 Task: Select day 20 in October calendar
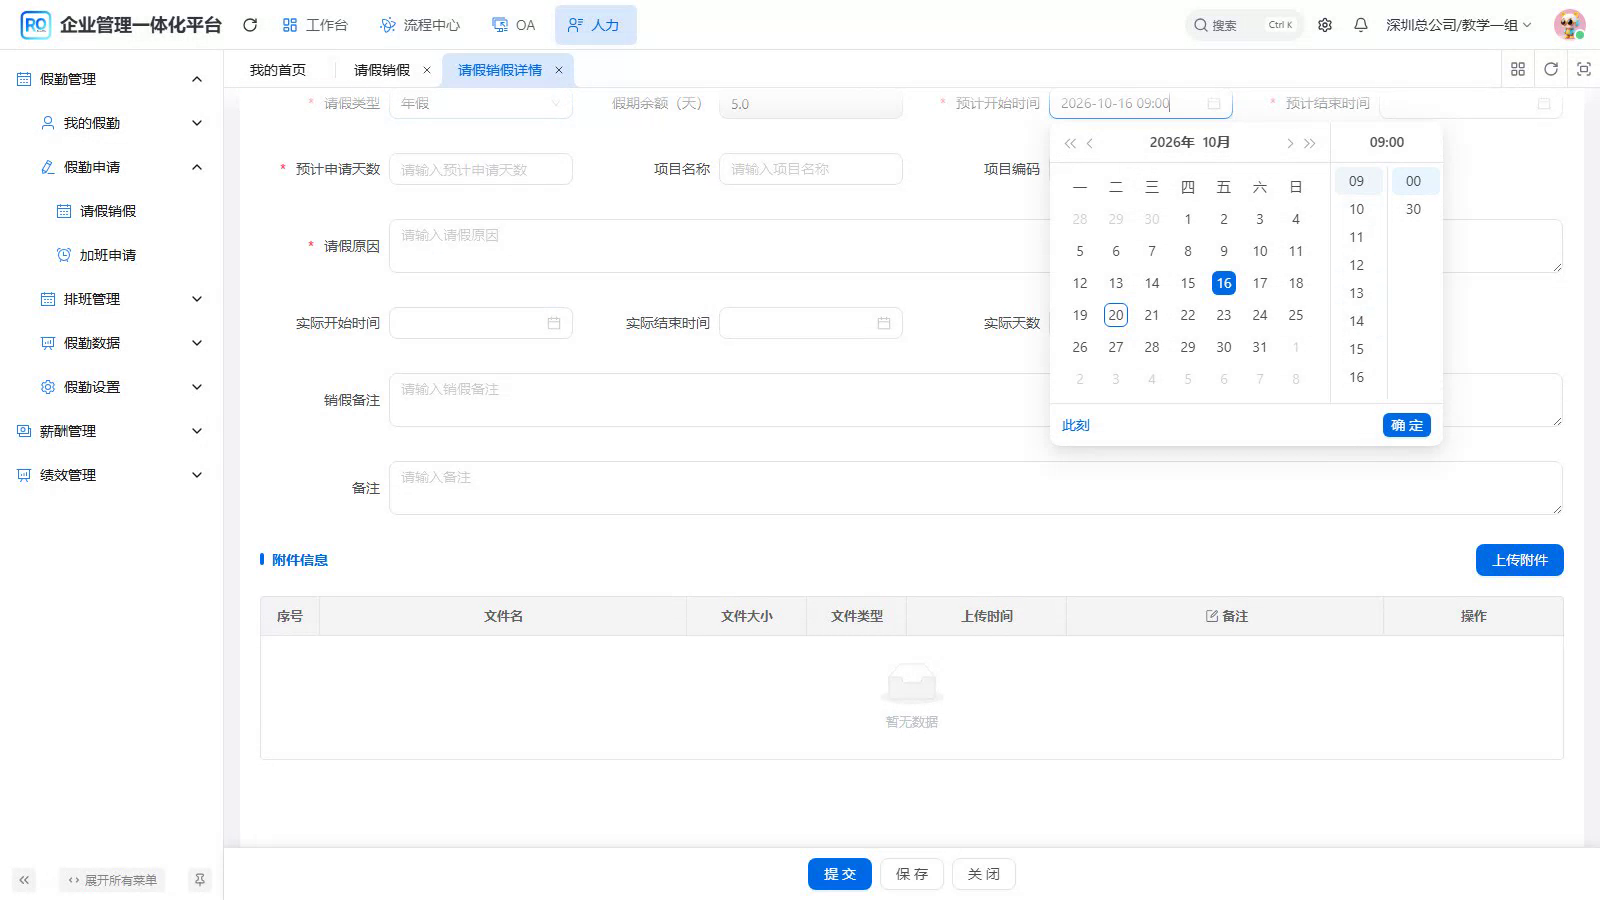(1116, 315)
